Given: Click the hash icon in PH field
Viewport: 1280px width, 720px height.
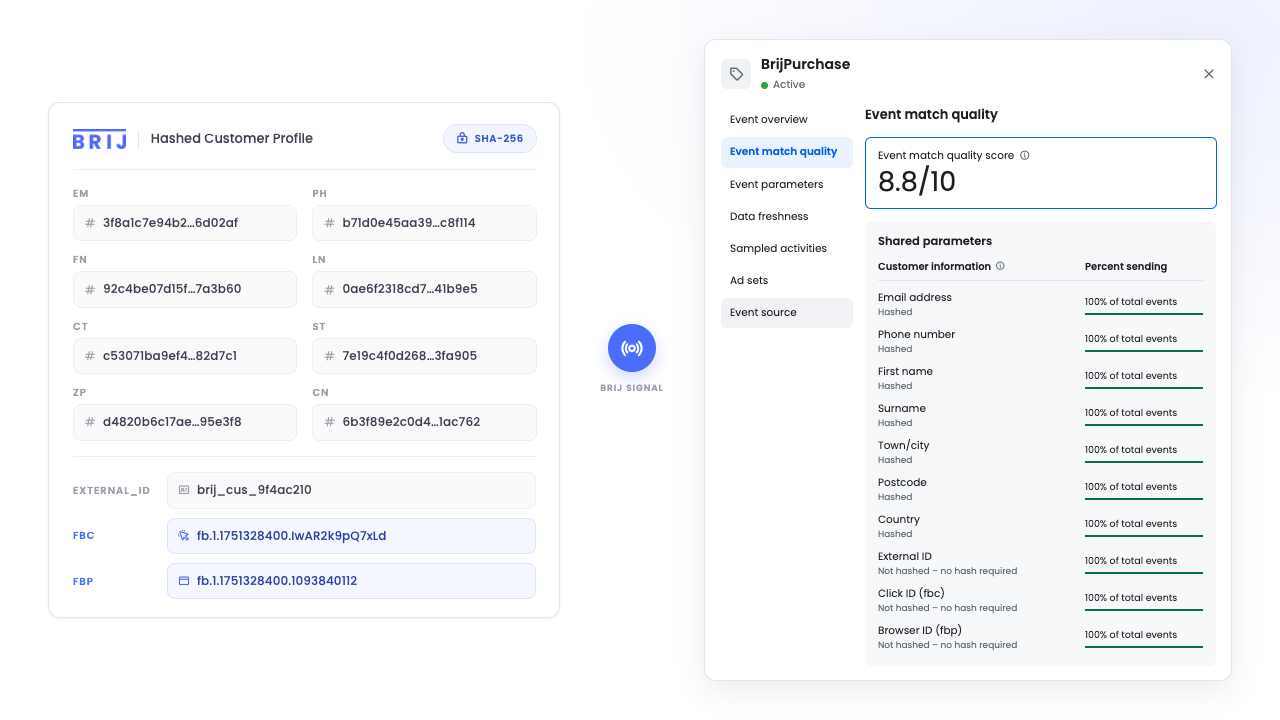Looking at the screenshot, I should pos(330,223).
